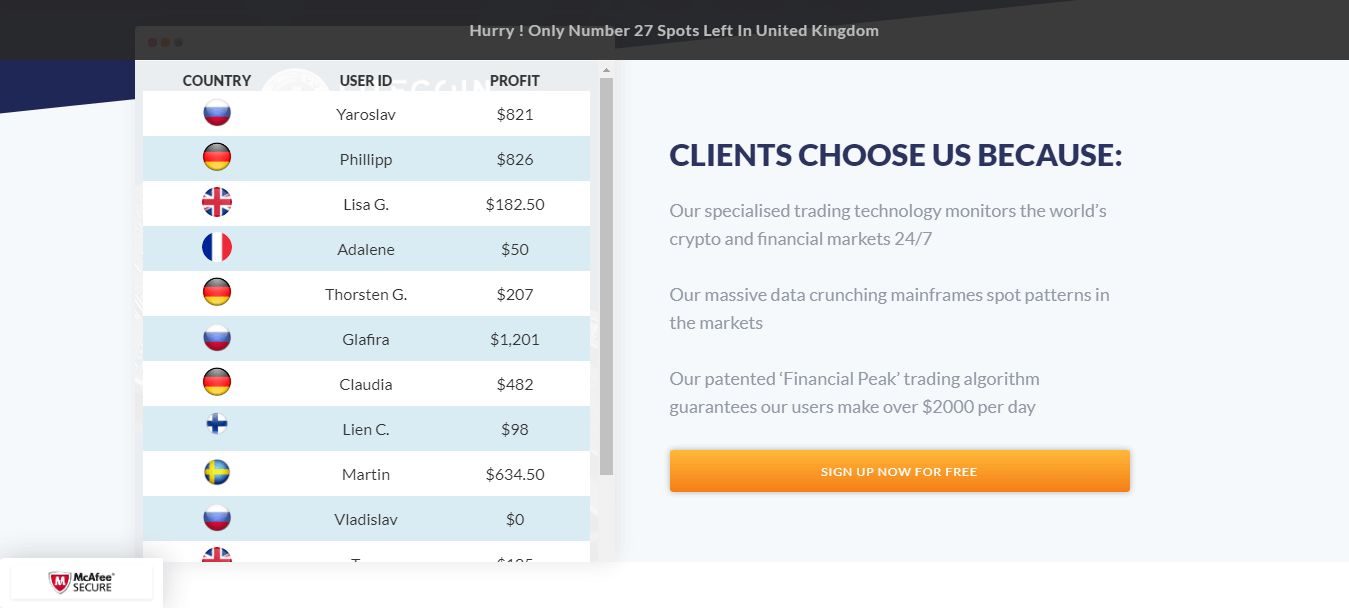The height and width of the screenshot is (608, 1349).
Task: Click the COUNTRY column header
Action: pyautogui.click(x=217, y=81)
